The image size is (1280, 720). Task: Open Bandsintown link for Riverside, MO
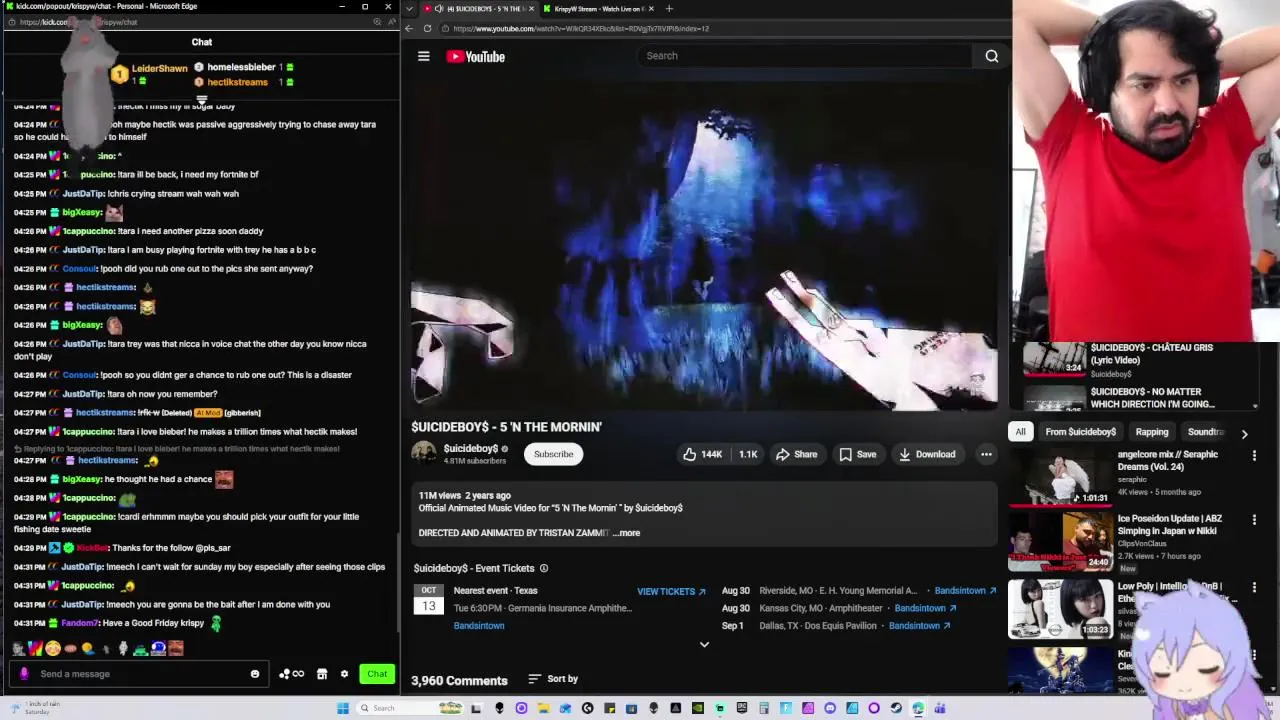pos(965,591)
